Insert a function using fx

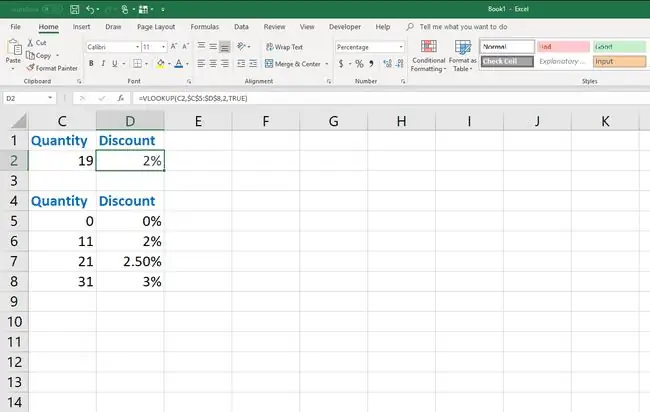121,98
